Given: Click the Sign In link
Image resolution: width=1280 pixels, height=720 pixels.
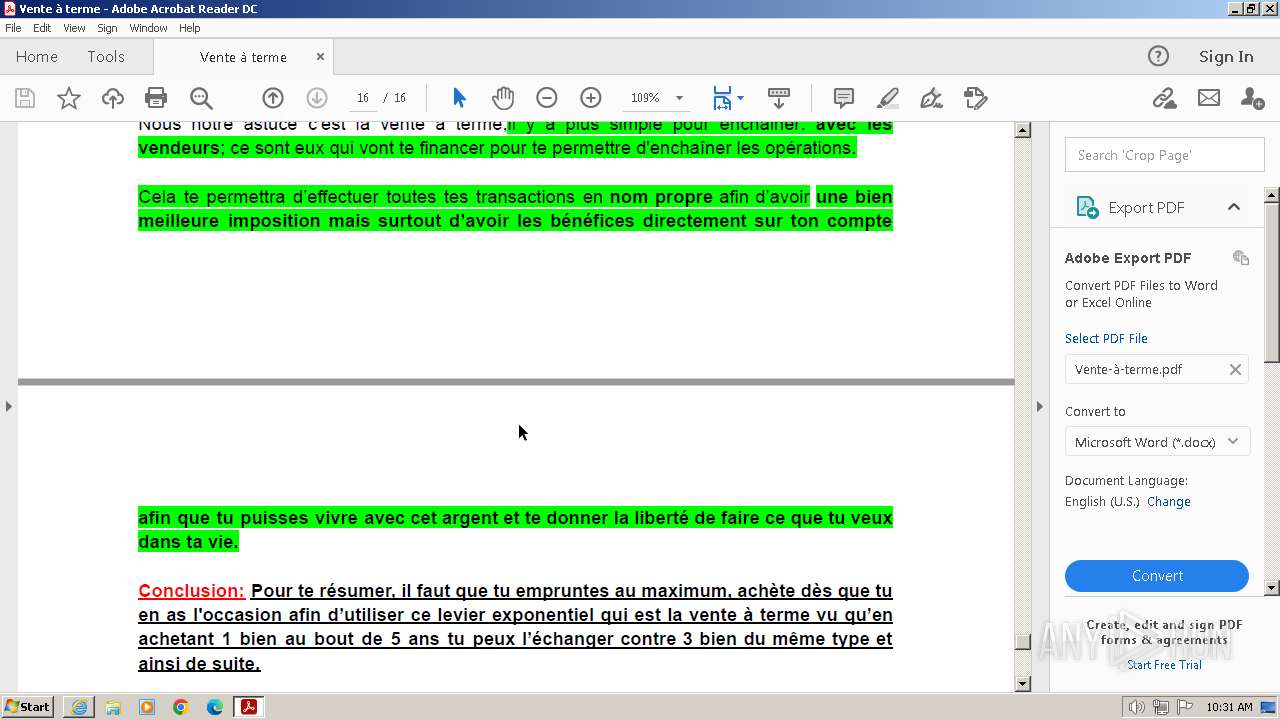Looking at the screenshot, I should (x=1226, y=57).
